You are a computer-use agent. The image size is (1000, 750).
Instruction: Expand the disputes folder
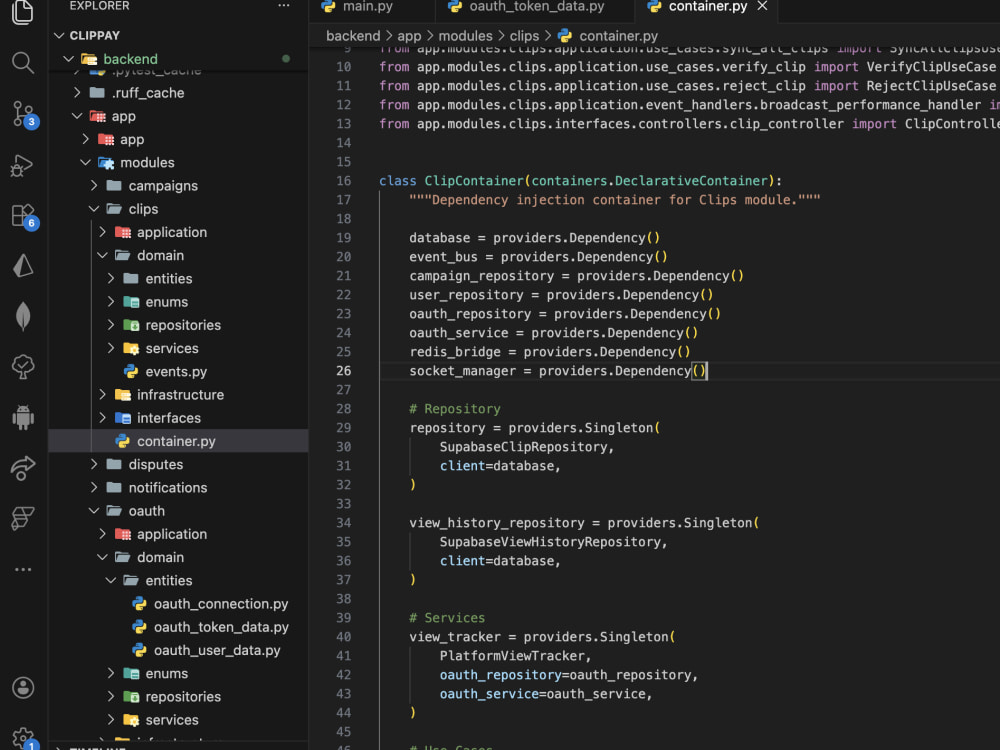(94, 464)
